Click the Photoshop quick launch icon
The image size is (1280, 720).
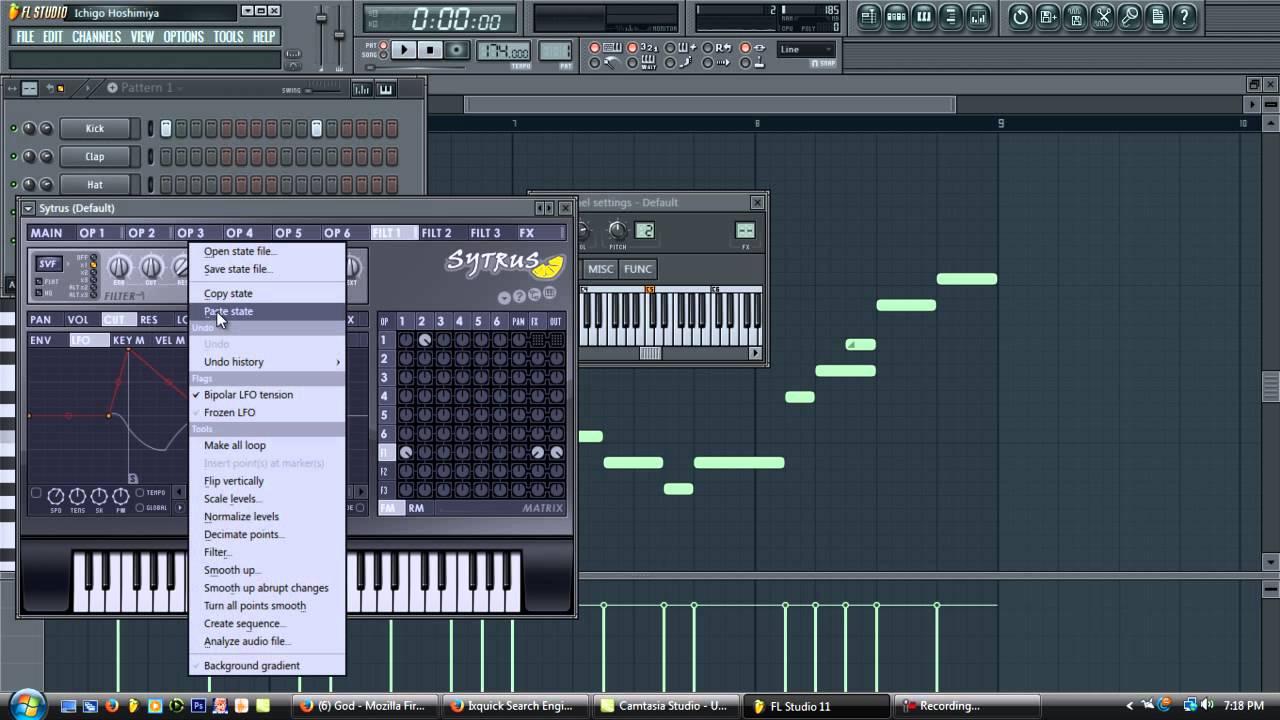[198, 705]
